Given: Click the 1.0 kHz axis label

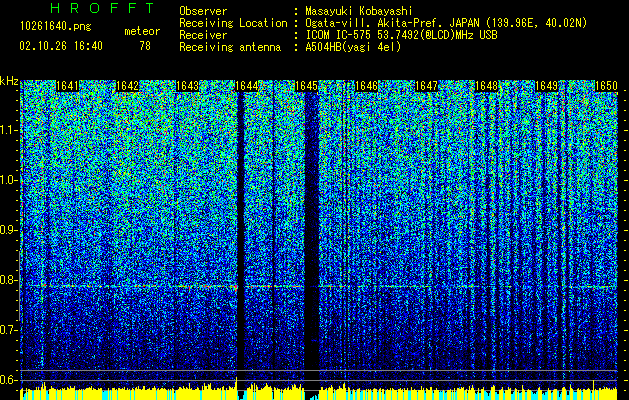Looking at the screenshot, I should (x=8, y=180).
